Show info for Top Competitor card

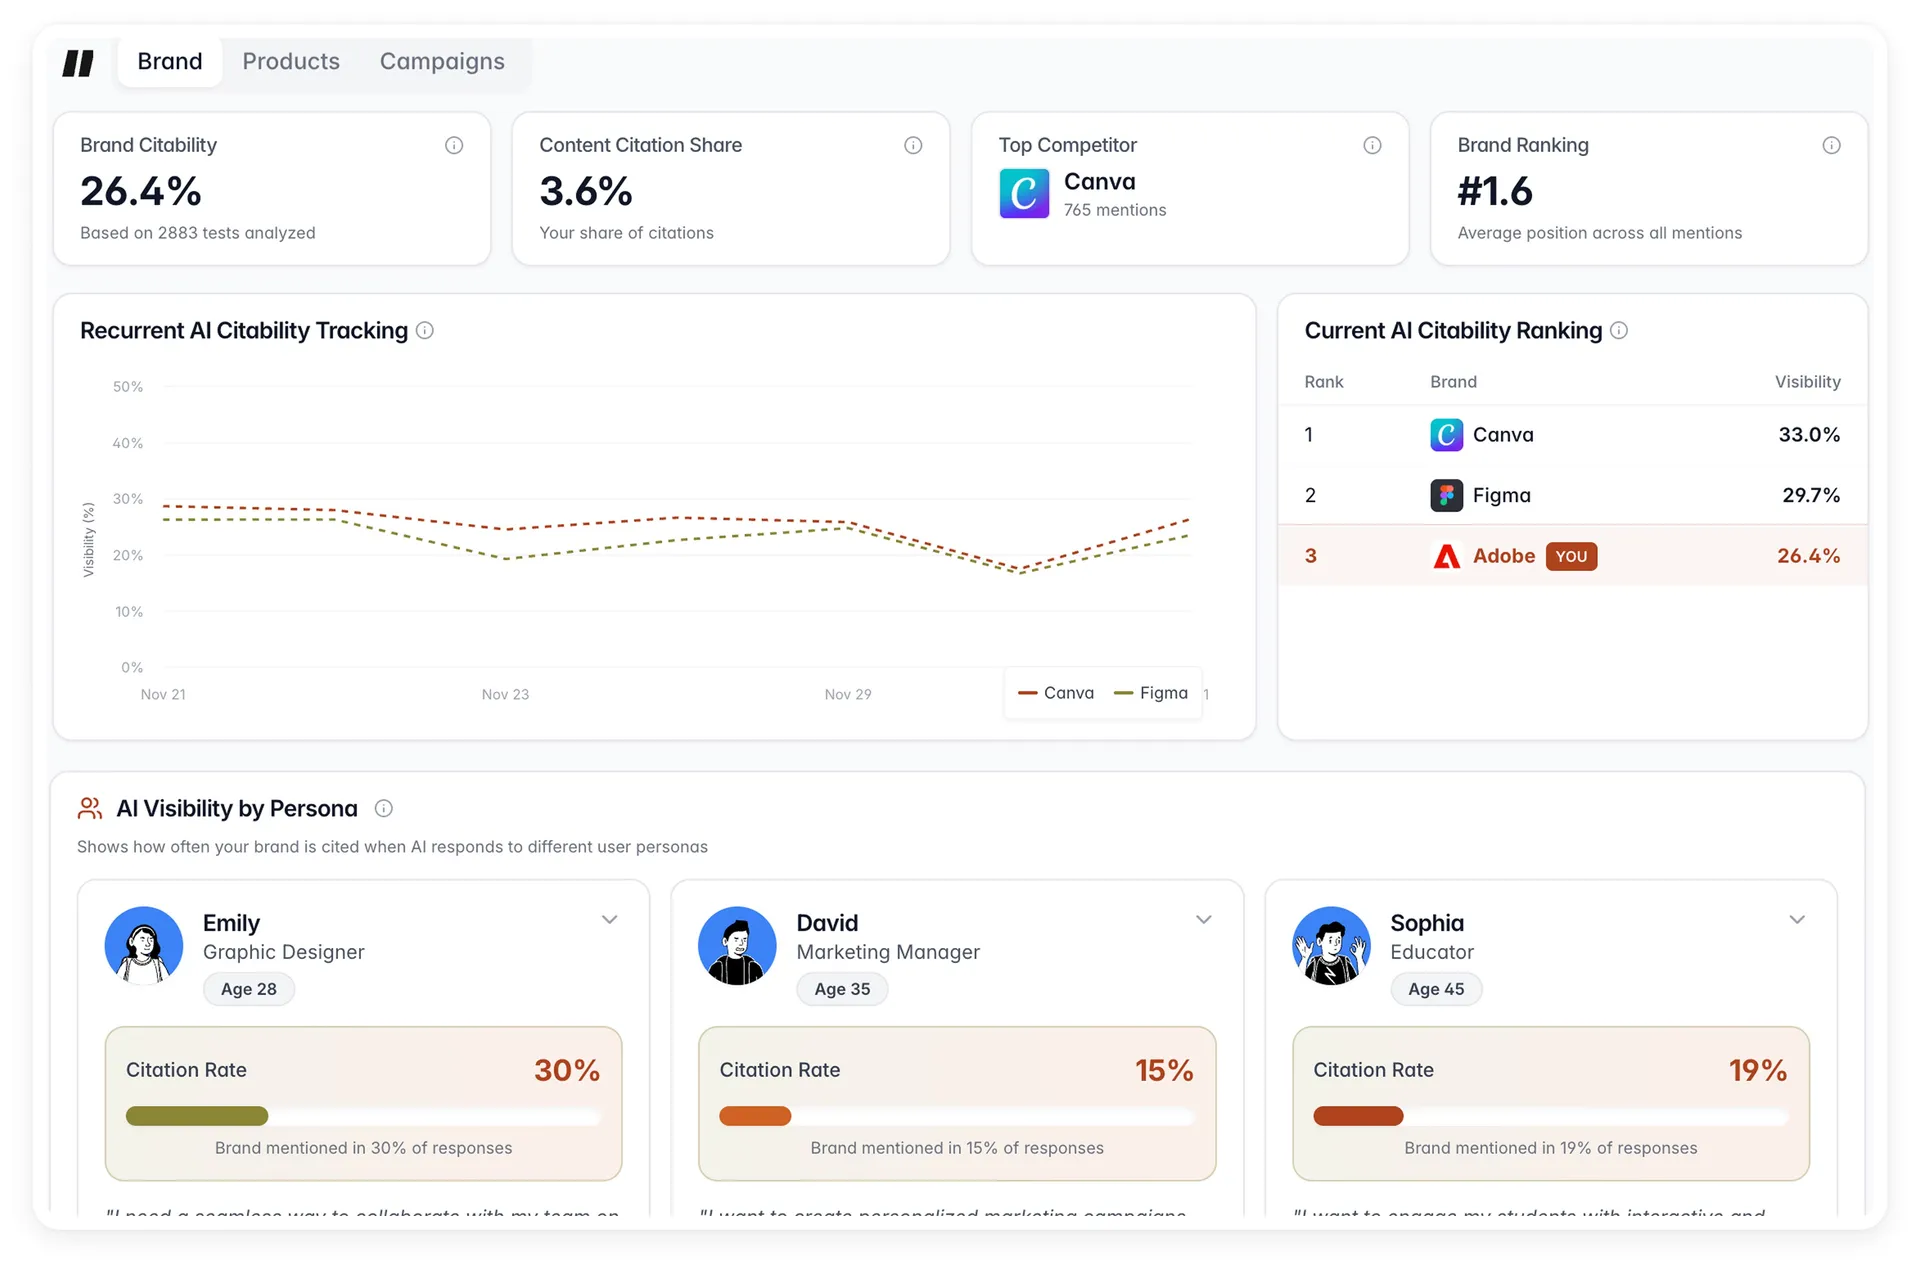tap(1372, 145)
